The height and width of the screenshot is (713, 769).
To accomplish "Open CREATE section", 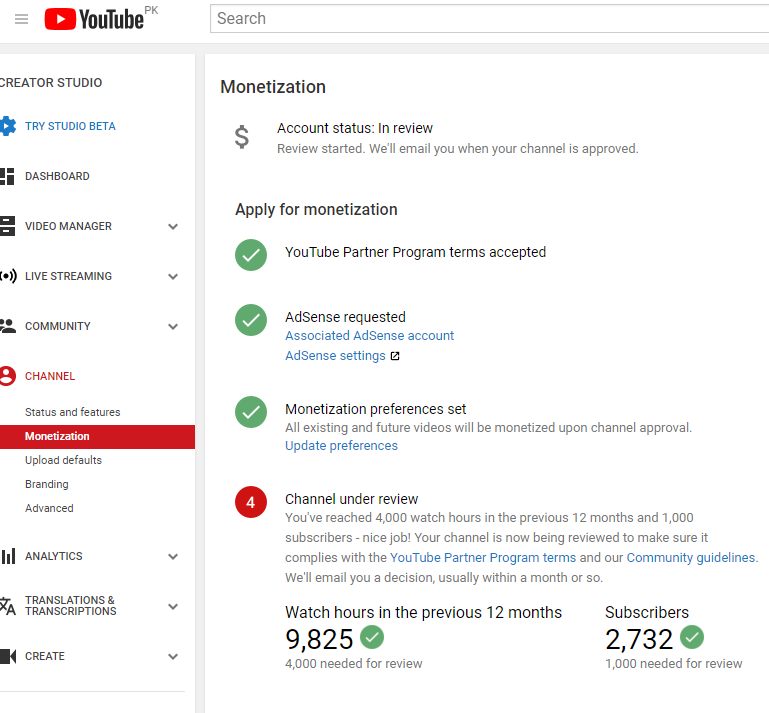I will [45, 656].
